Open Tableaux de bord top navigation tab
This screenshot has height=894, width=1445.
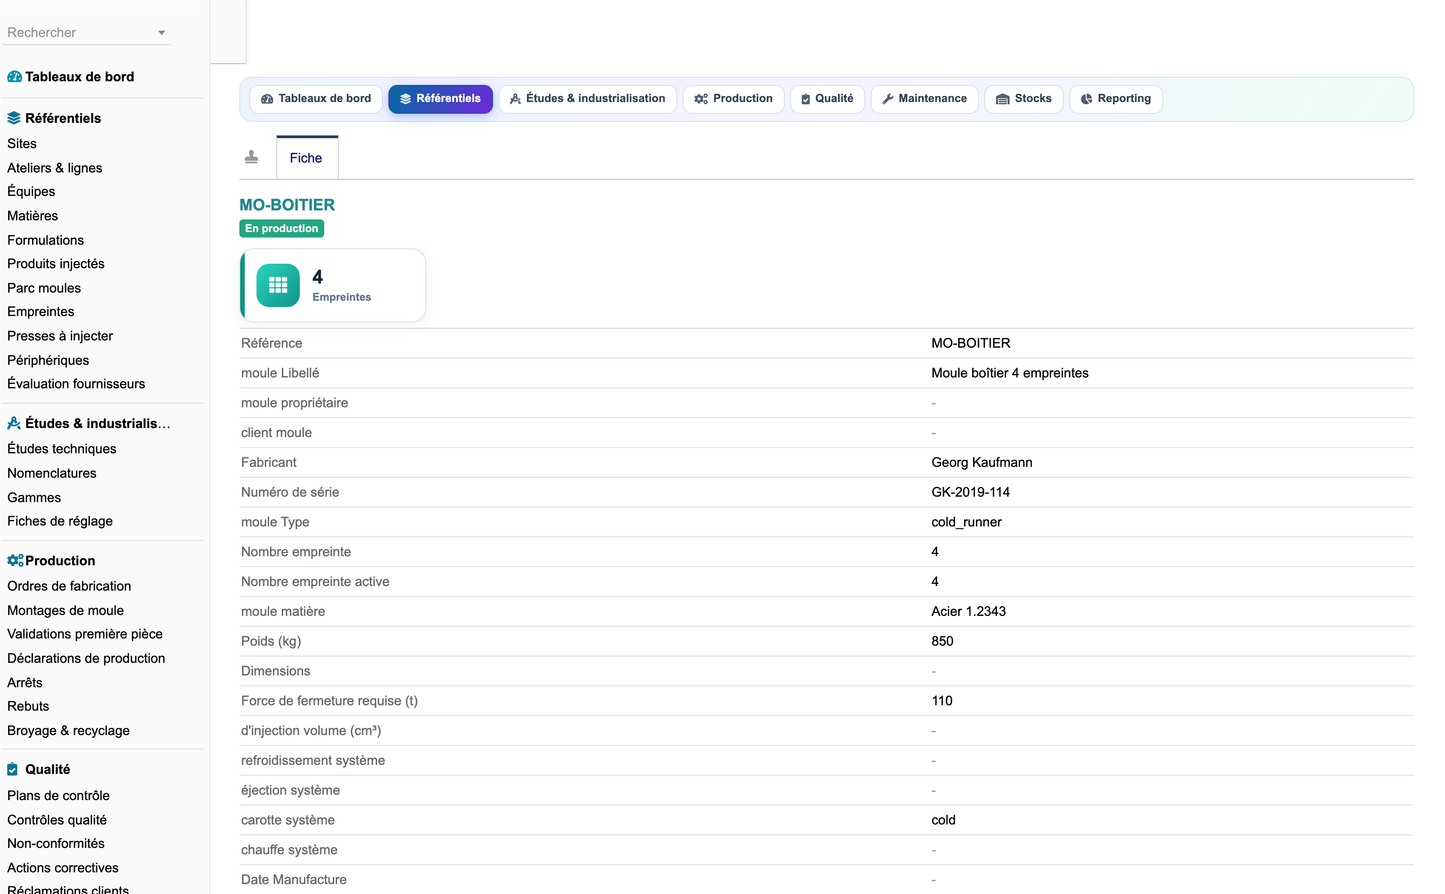point(316,99)
